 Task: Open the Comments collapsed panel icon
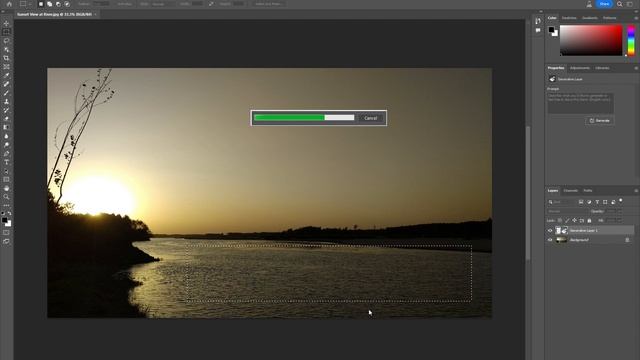point(538,30)
